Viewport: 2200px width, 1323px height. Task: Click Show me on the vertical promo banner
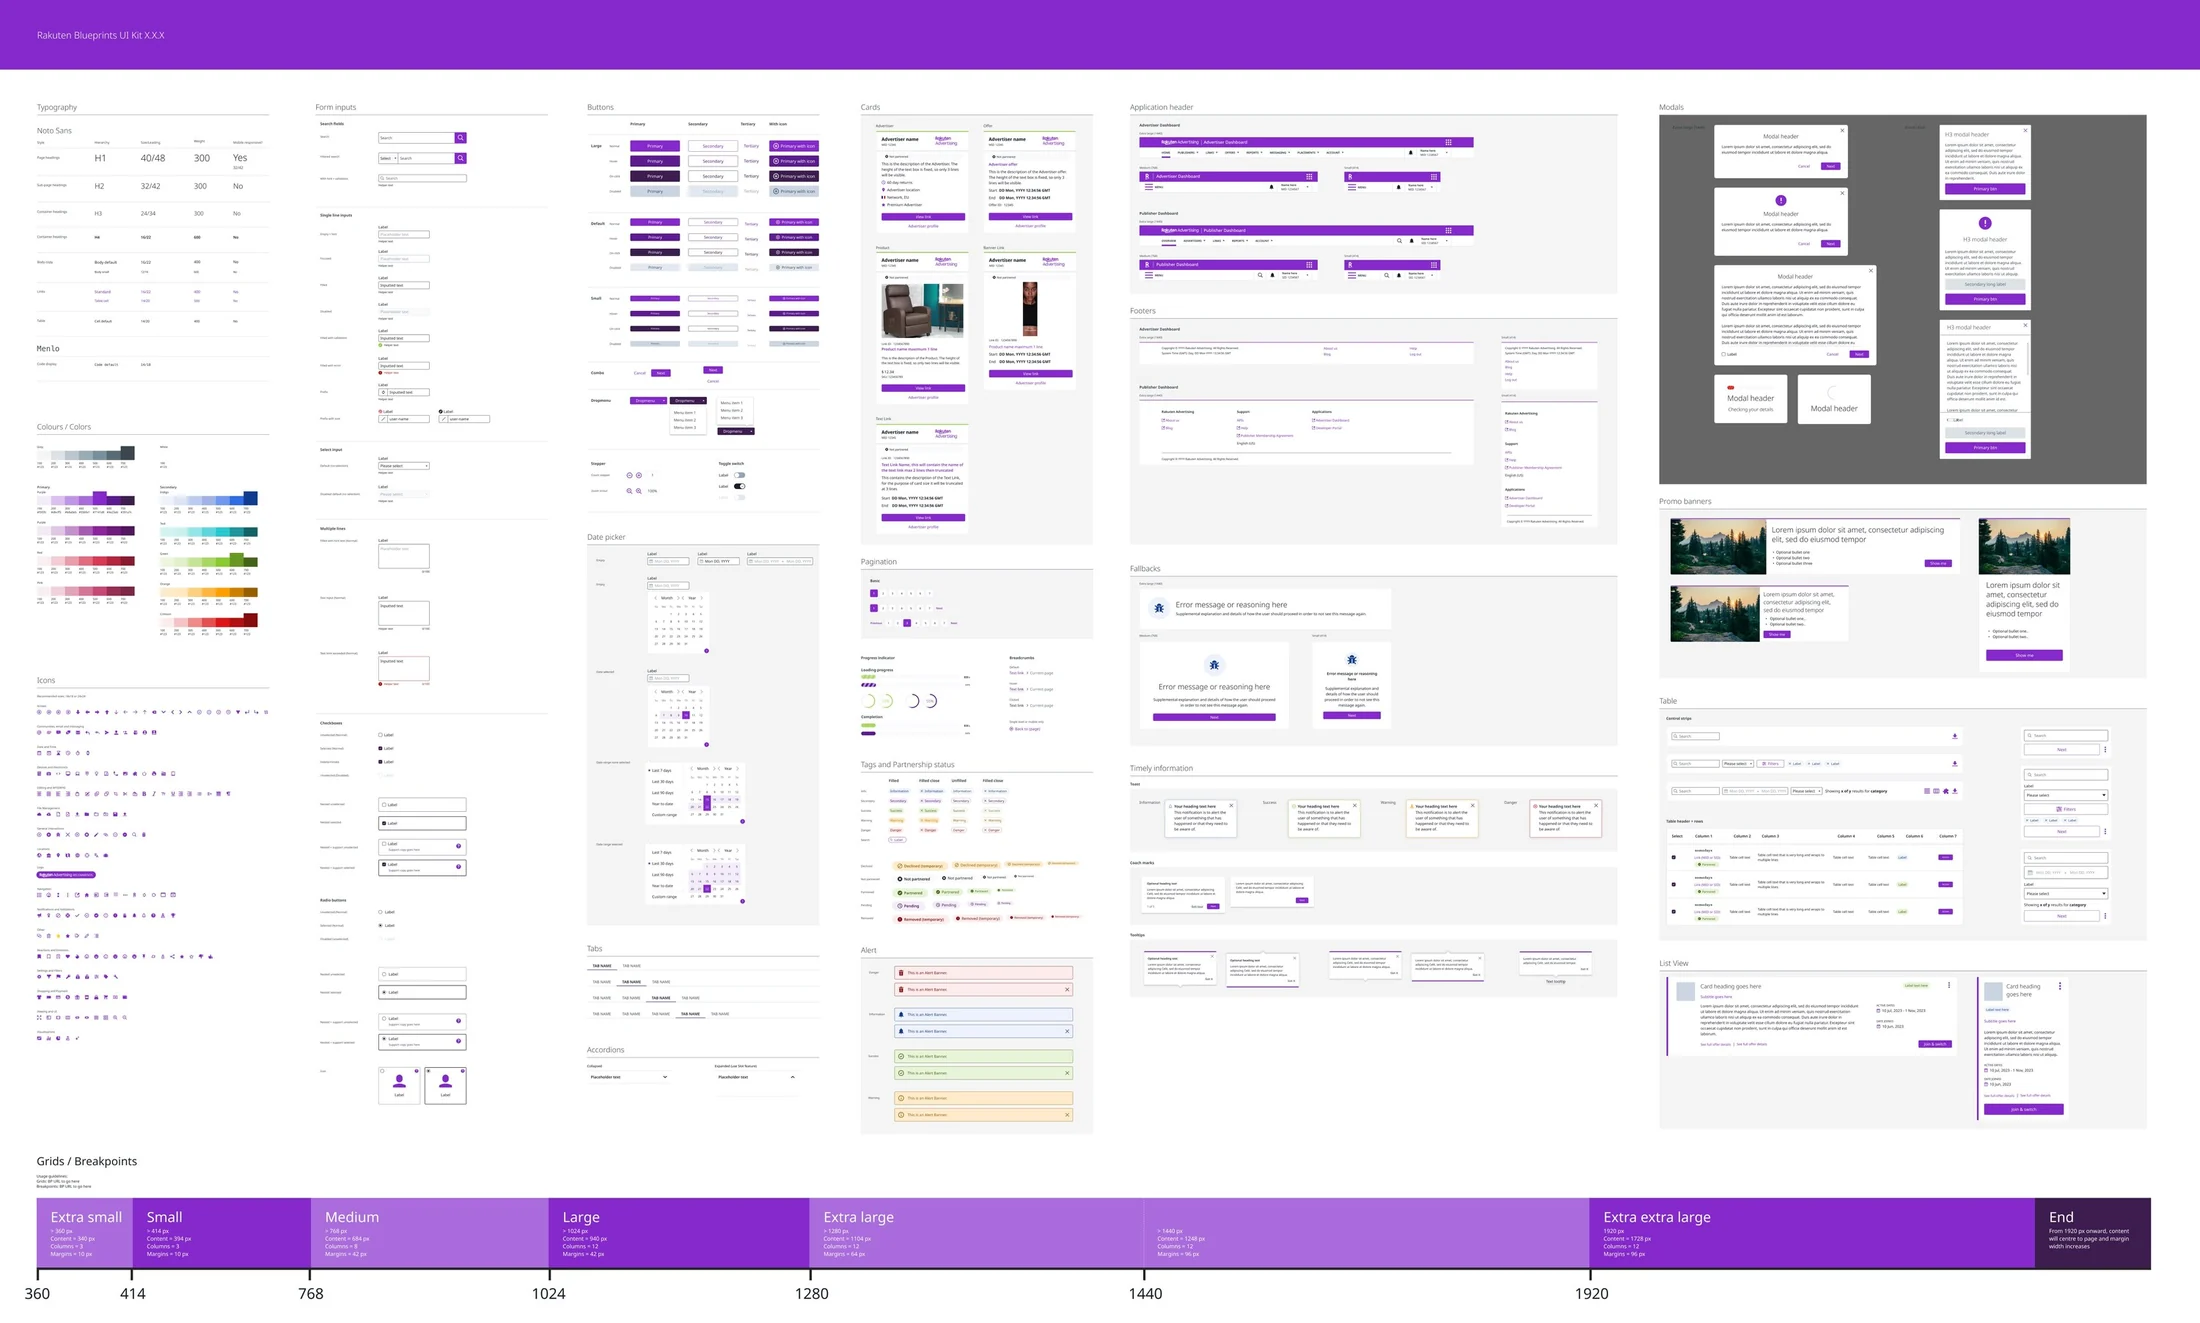(2024, 656)
